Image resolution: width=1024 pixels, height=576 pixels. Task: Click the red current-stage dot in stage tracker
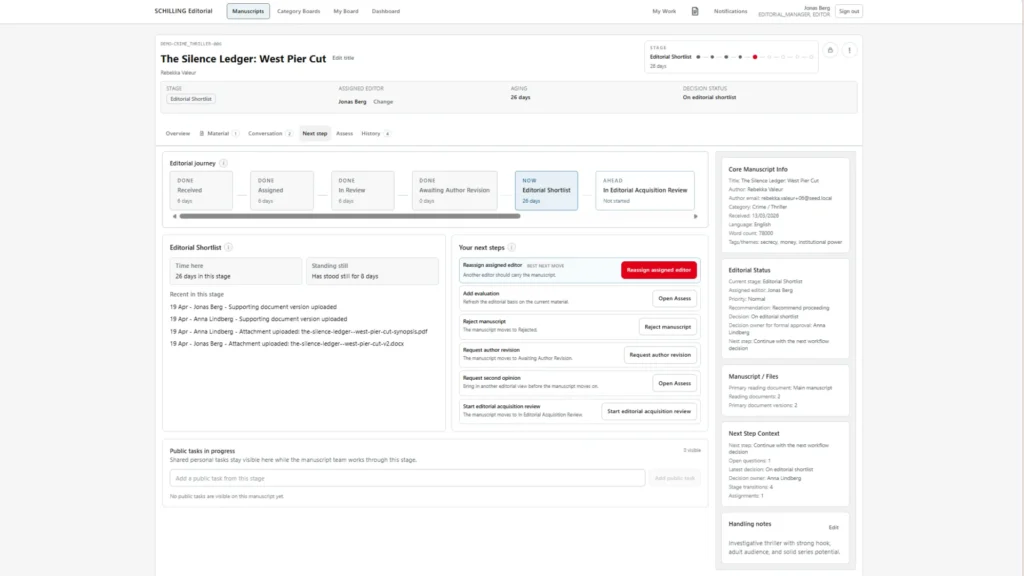(754, 57)
